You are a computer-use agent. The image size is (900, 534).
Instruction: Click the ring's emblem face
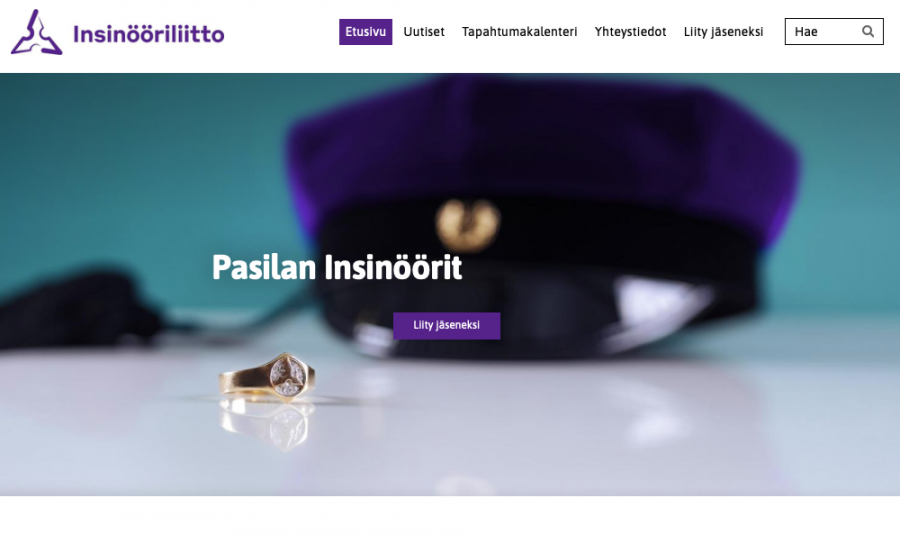(x=287, y=376)
